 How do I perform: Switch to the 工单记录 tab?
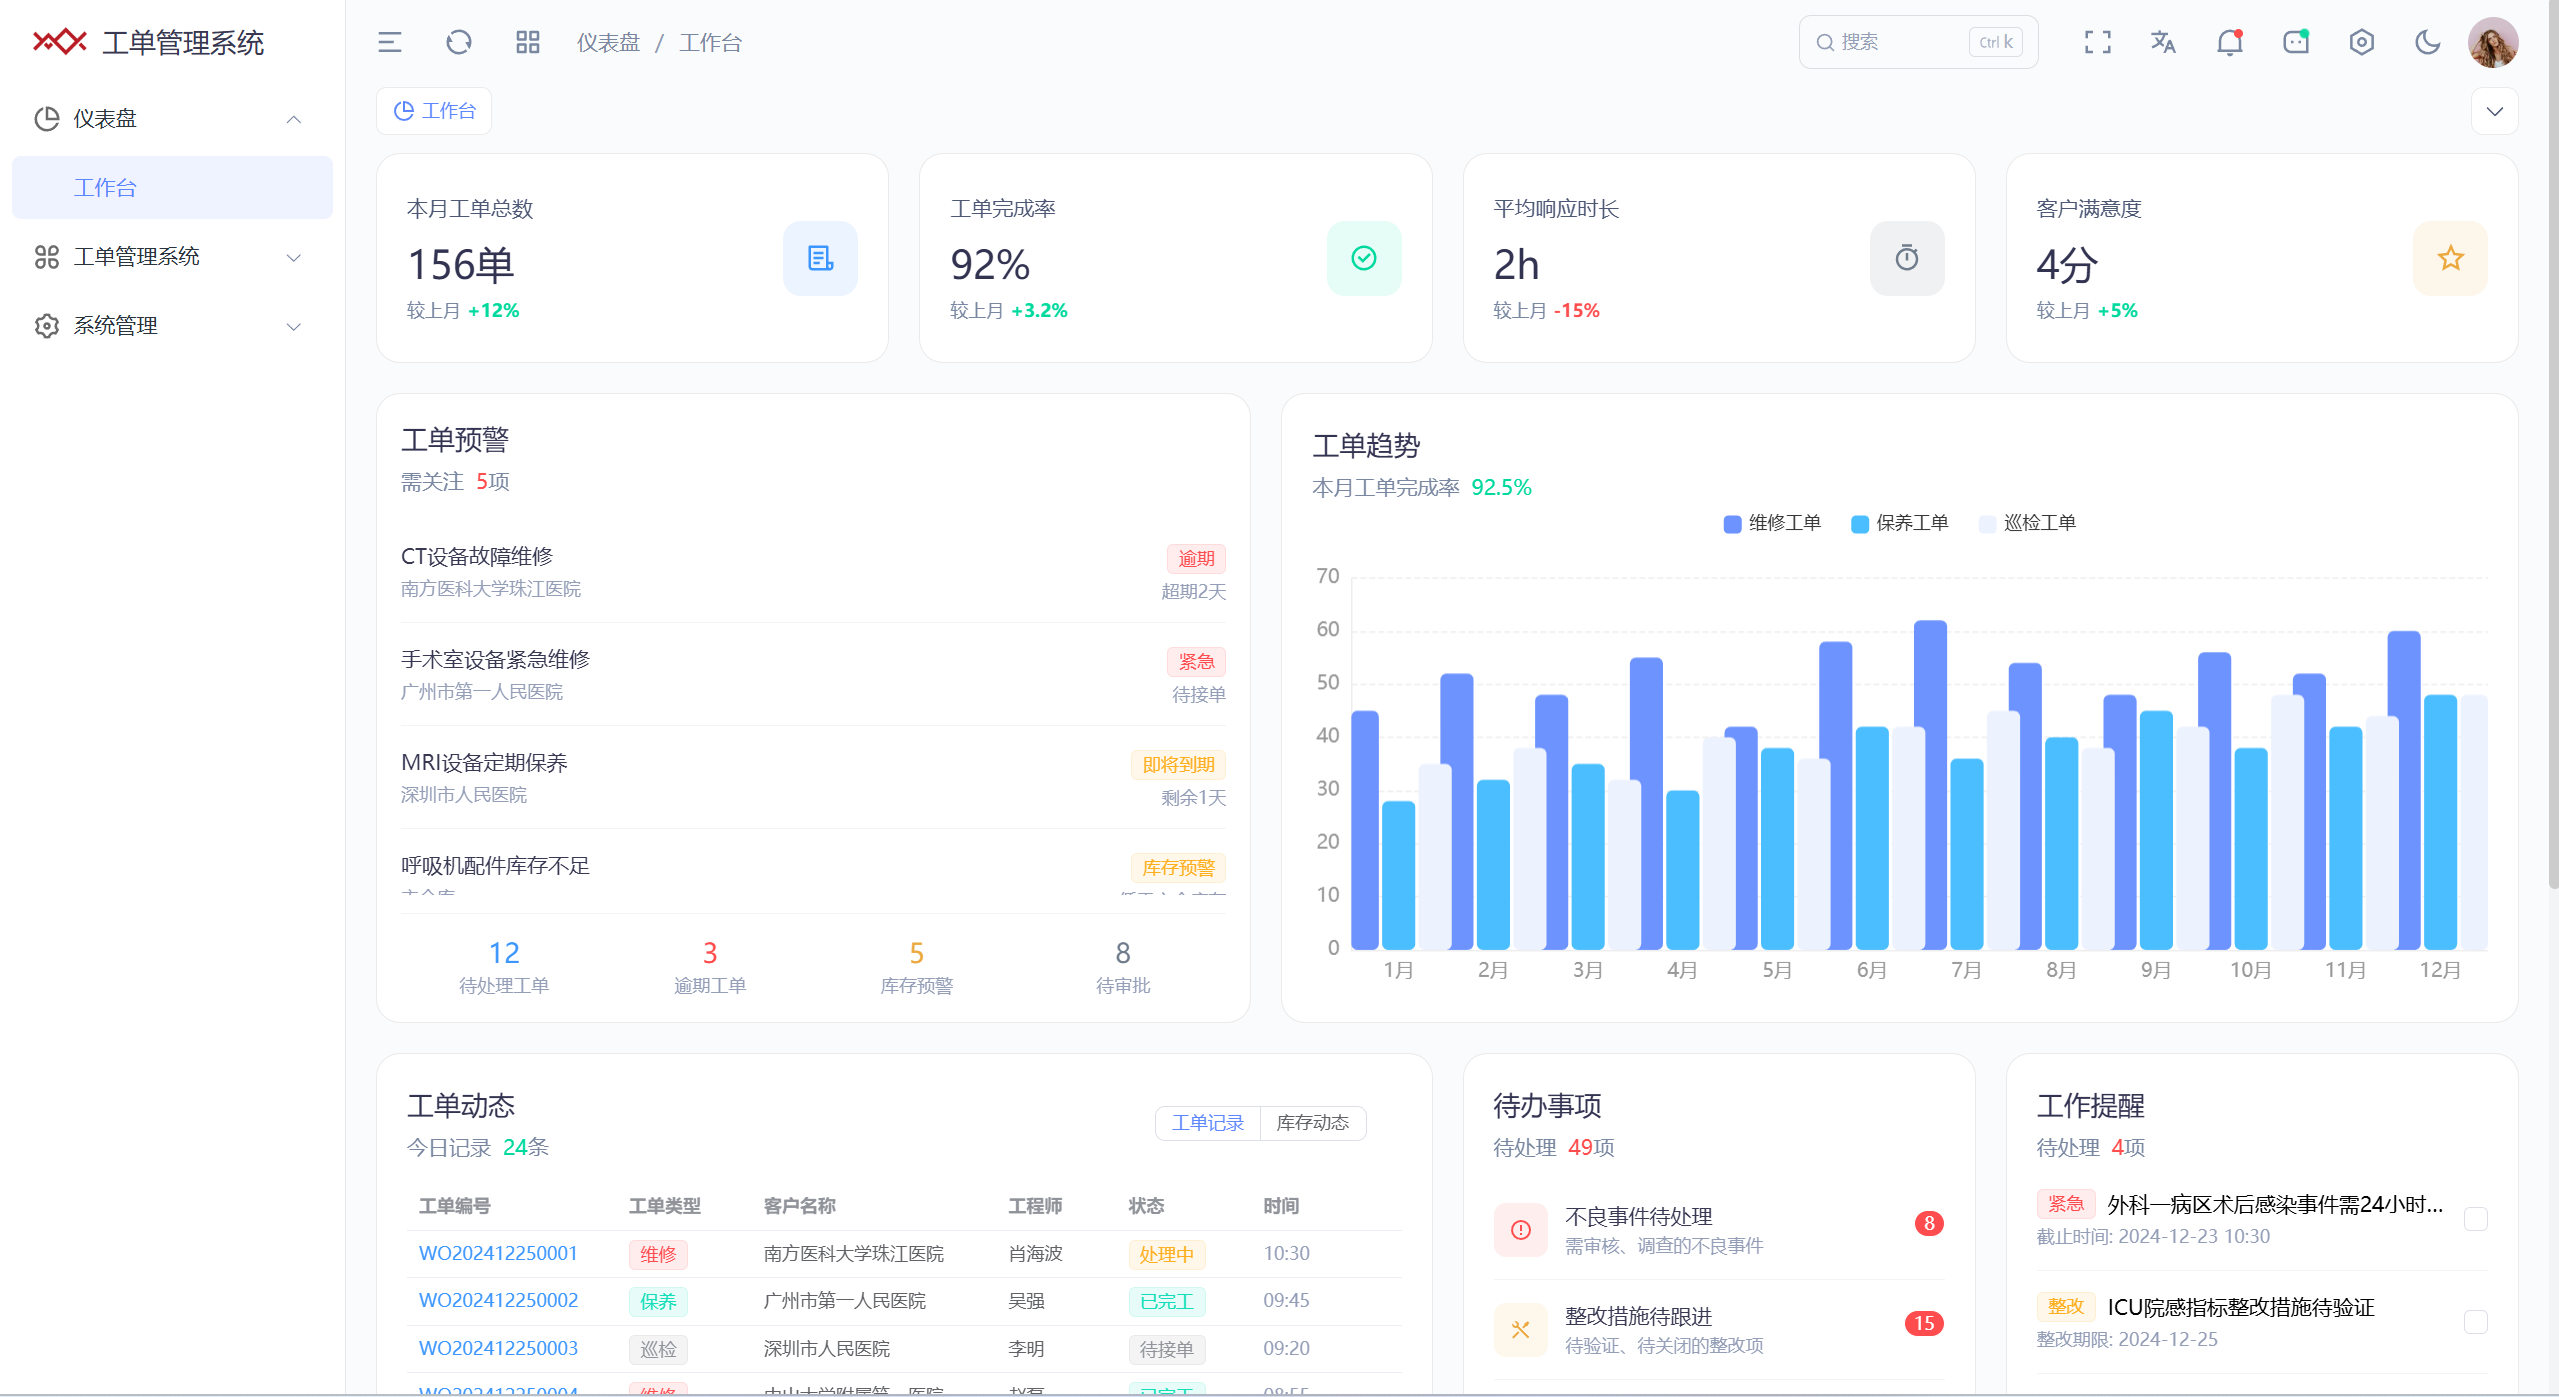coord(1207,1123)
